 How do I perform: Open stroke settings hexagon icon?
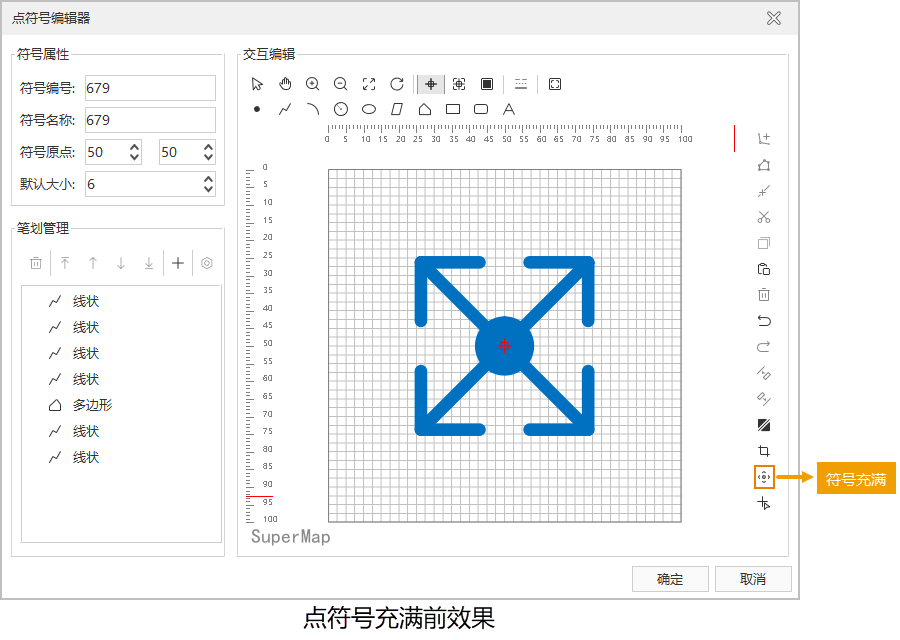(x=207, y=263)
